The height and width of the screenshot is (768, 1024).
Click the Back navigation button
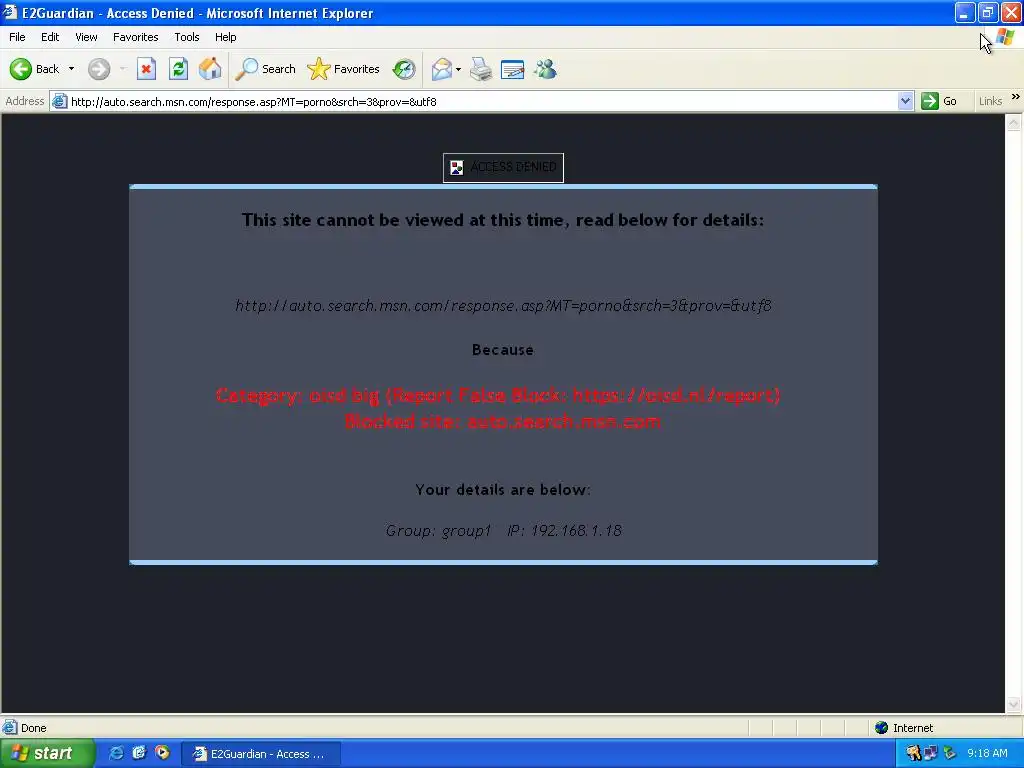[x=34, y=69]
